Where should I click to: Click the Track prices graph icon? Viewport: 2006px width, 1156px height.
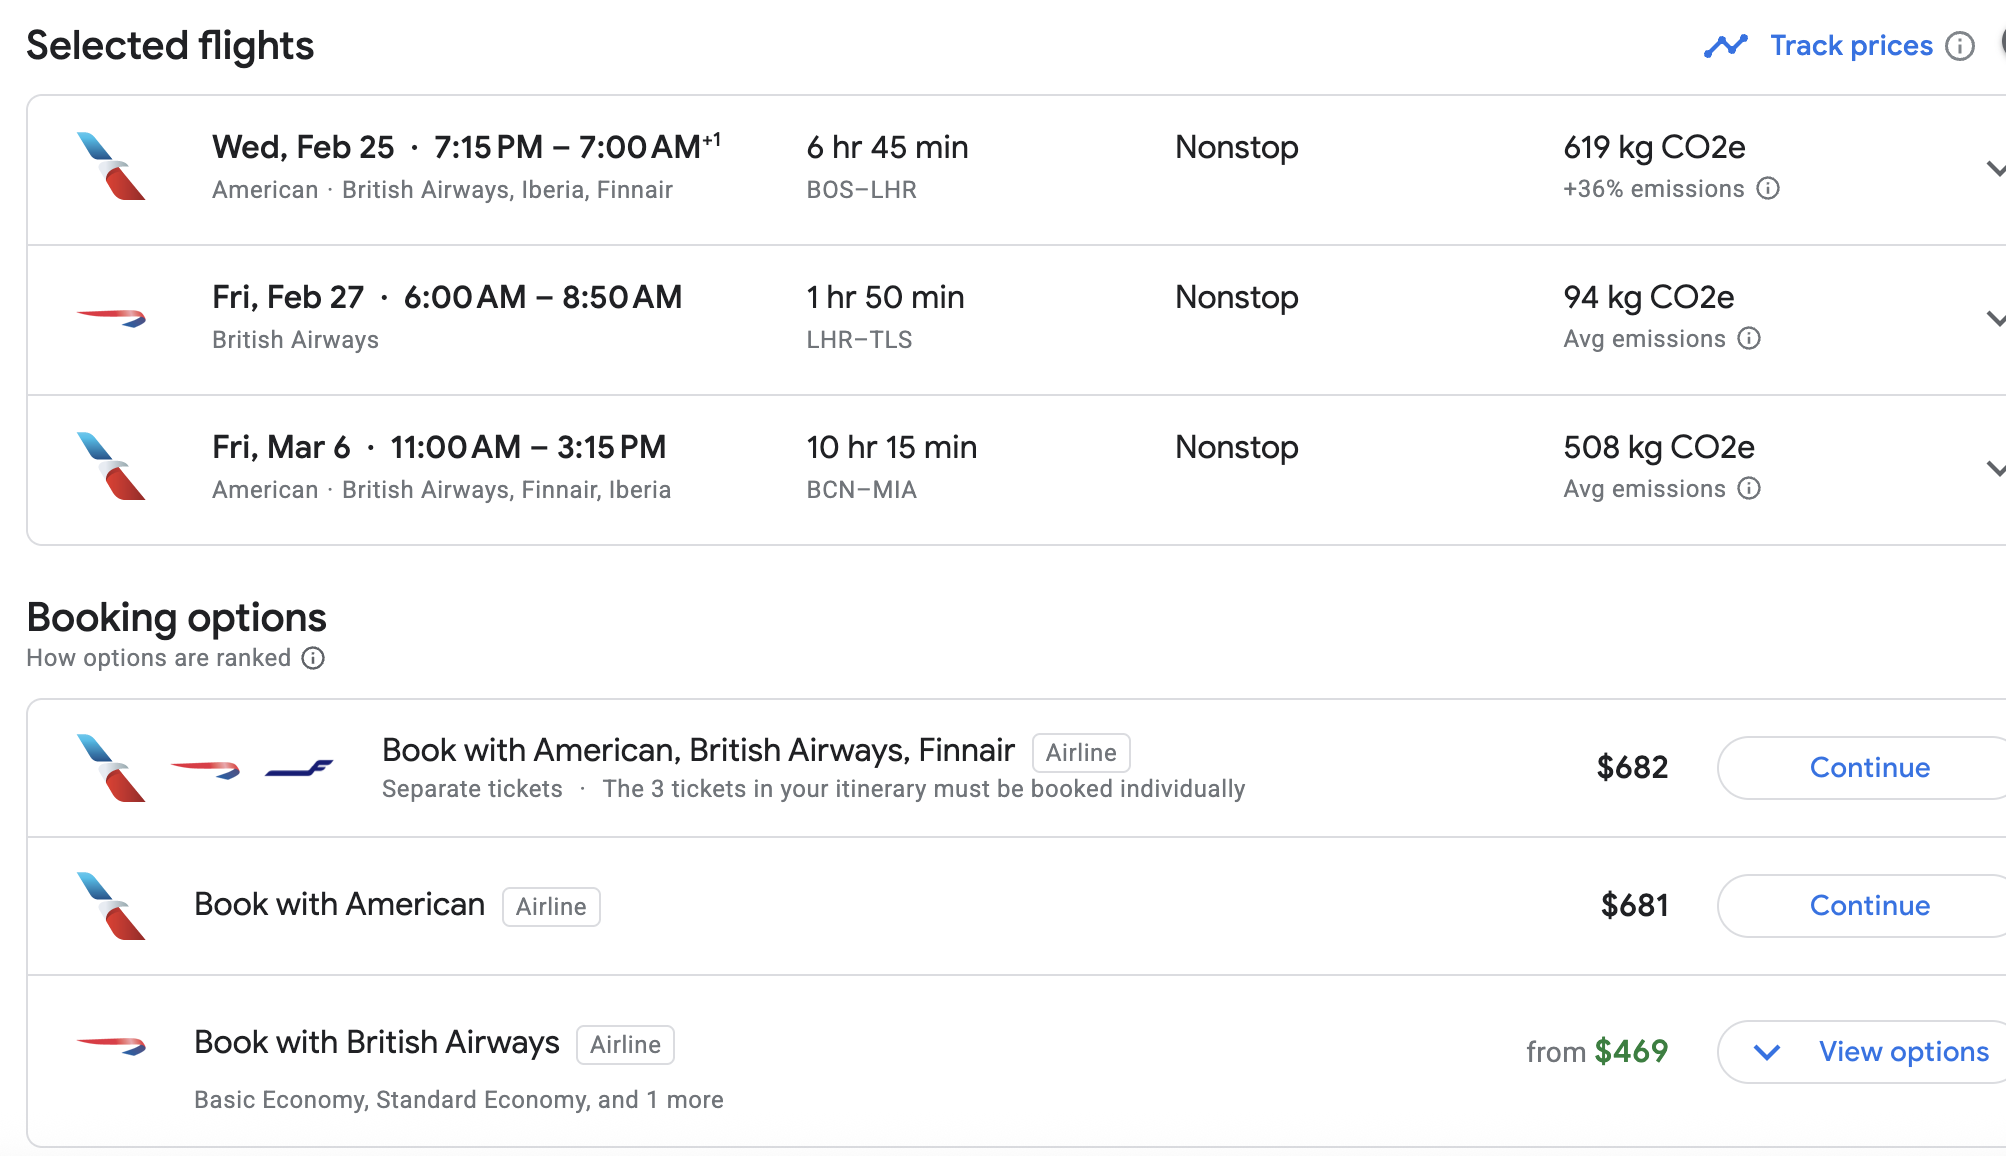1725,46
